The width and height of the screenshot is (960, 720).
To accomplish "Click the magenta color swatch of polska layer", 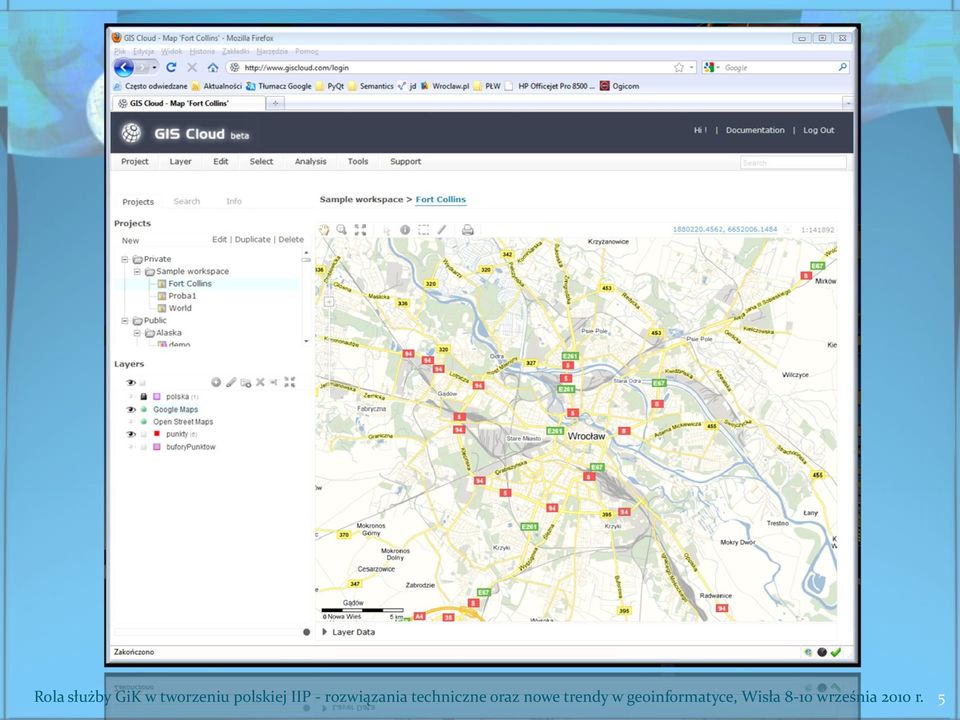I will pos(157,397).
